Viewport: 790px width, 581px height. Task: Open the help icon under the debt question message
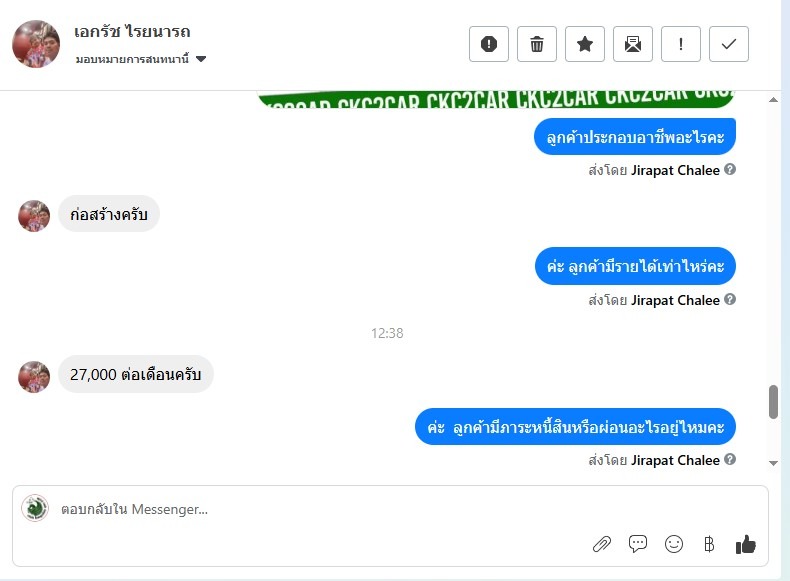click(x=730, y=459)
